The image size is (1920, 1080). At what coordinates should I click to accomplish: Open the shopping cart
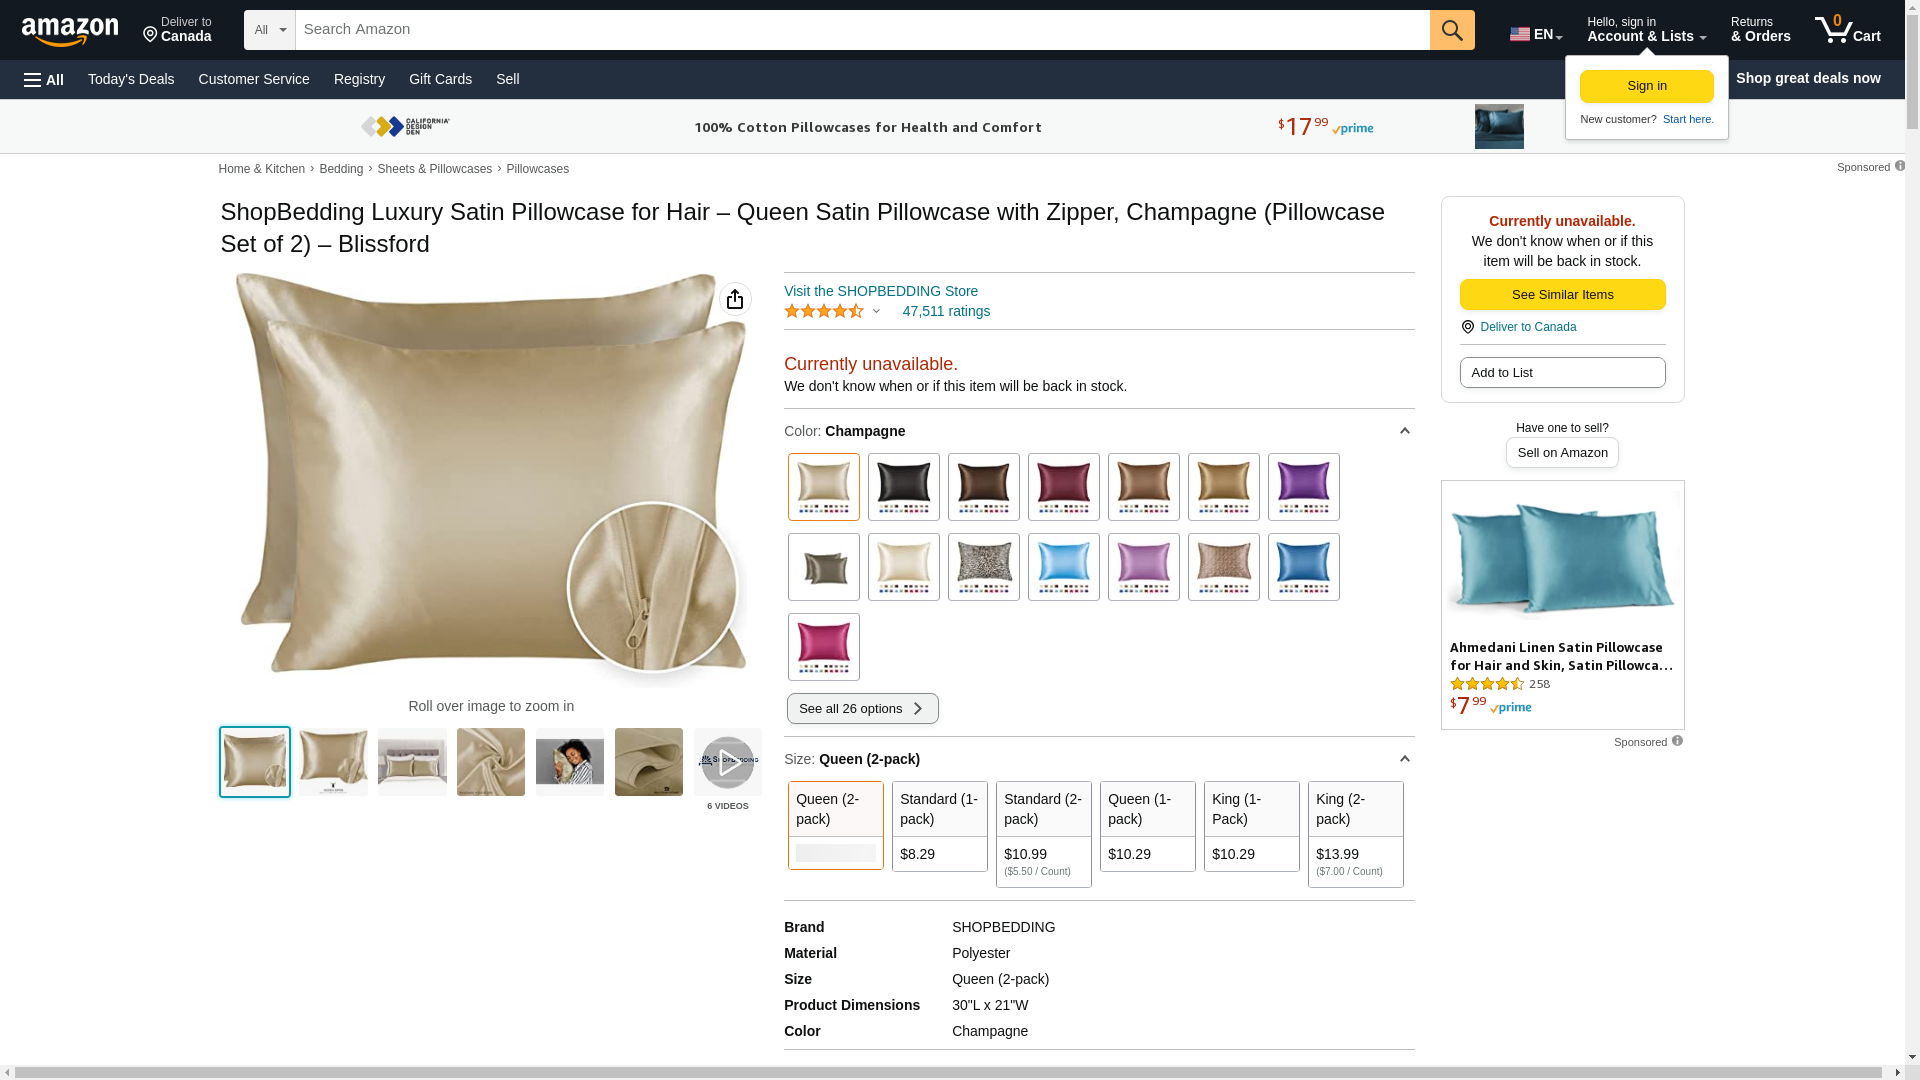click(1847, 30)
